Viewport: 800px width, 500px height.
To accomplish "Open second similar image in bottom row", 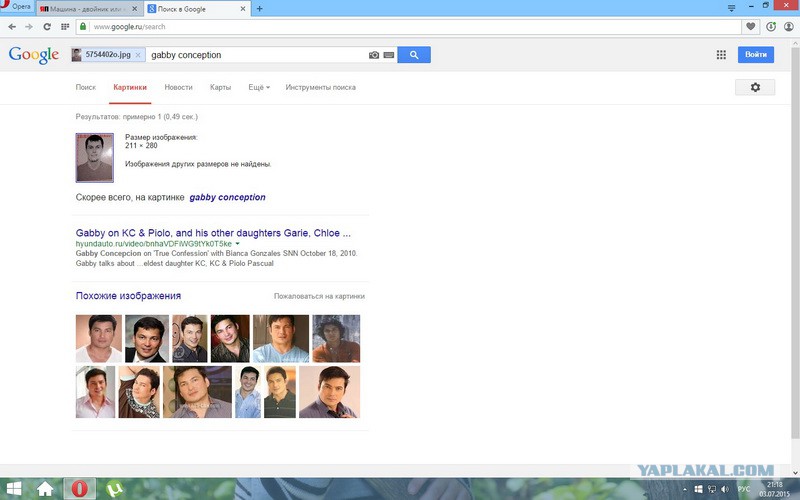I will click(139, 392).
